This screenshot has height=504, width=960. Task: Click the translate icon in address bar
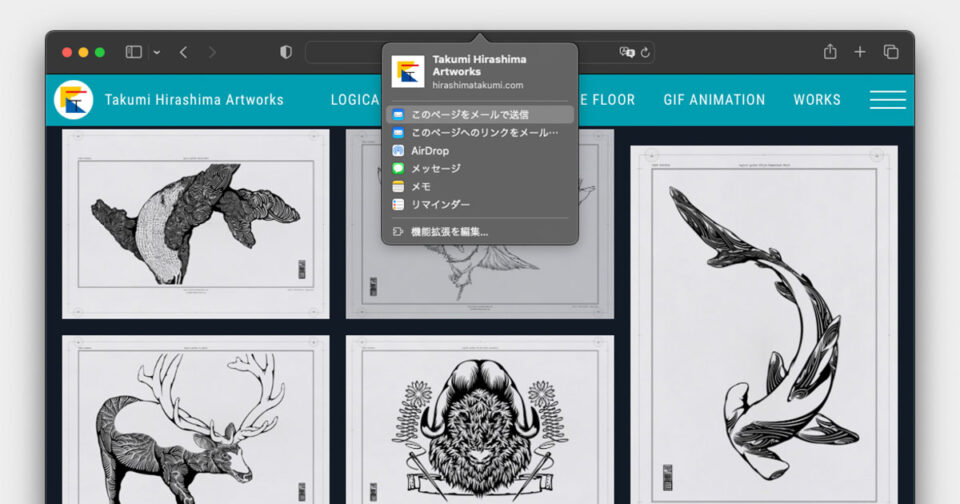[x=626, y=52]
